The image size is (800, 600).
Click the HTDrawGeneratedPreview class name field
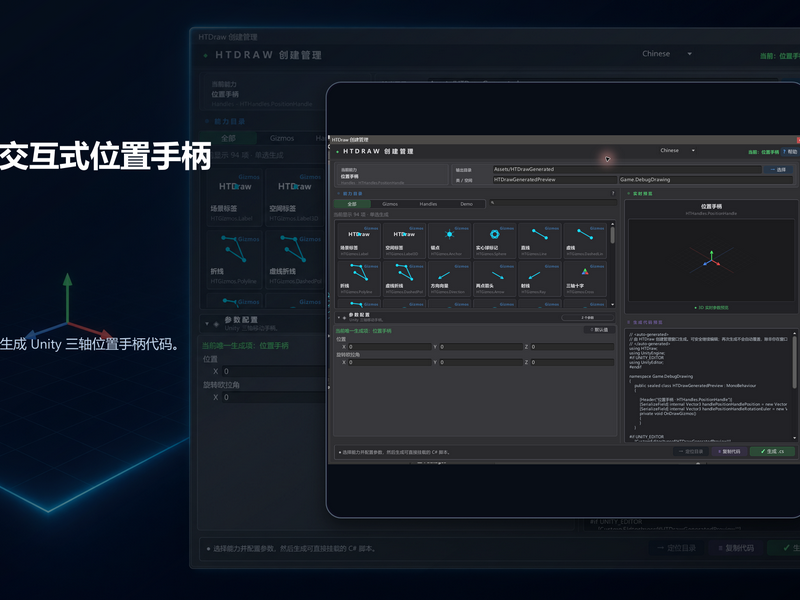click(x=555, y=180)
